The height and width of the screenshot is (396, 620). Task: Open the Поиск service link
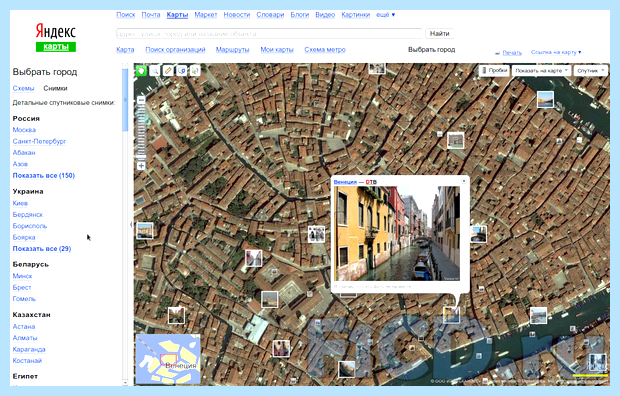(126, 15)
